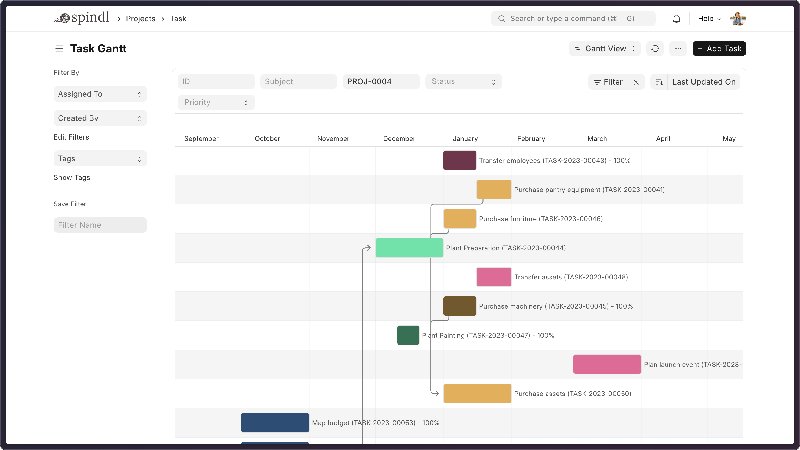The width and height of the screenshot is (800, 450).
Task: Select the dark green Plant Painting bar
Action: (x=408, y=335)
